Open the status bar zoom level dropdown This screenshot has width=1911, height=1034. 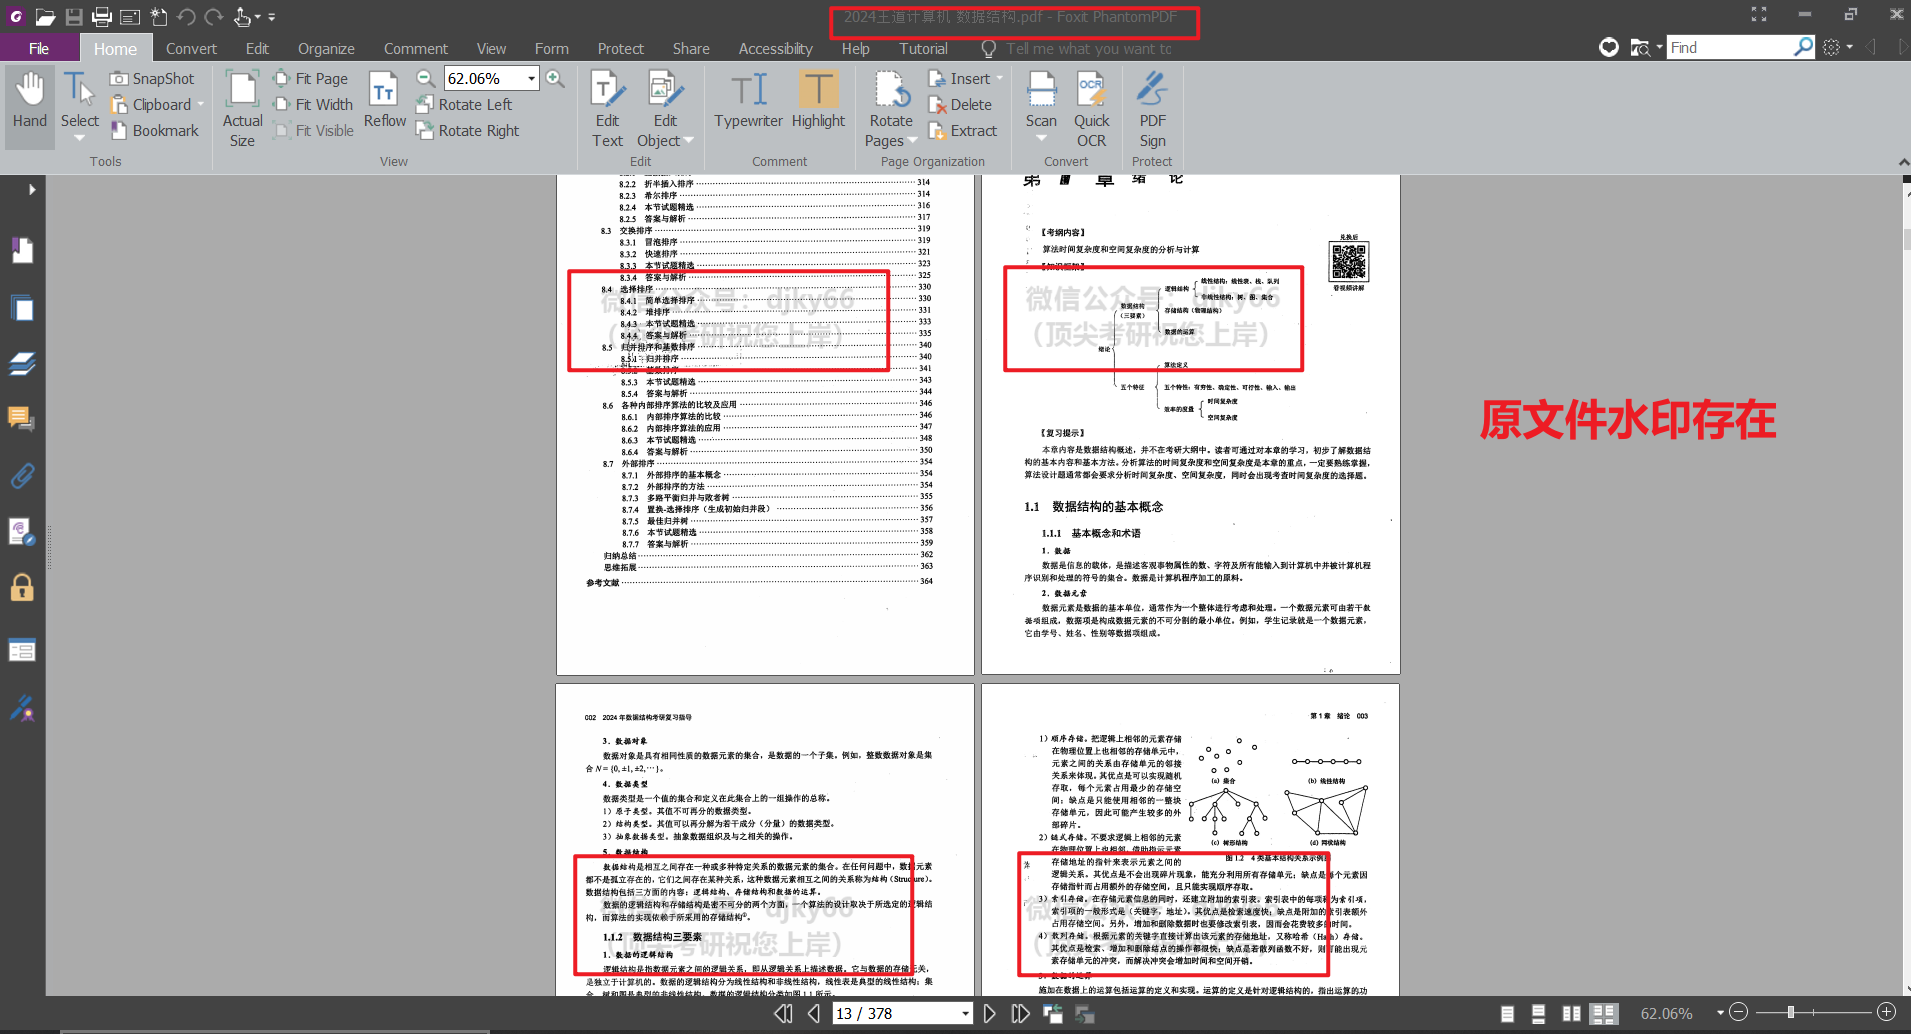(1719, 1013)
